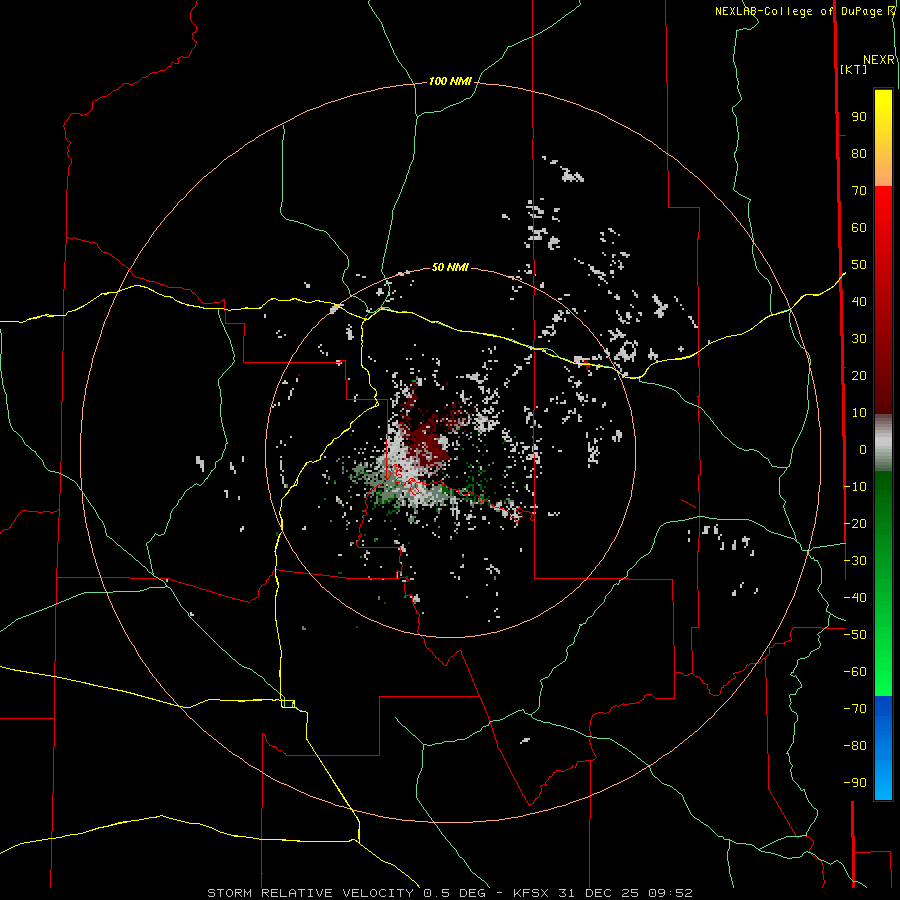The height and width of the screenshot is (900, 900).
Task: Click the [KT] units label
Action: point(854,69)
